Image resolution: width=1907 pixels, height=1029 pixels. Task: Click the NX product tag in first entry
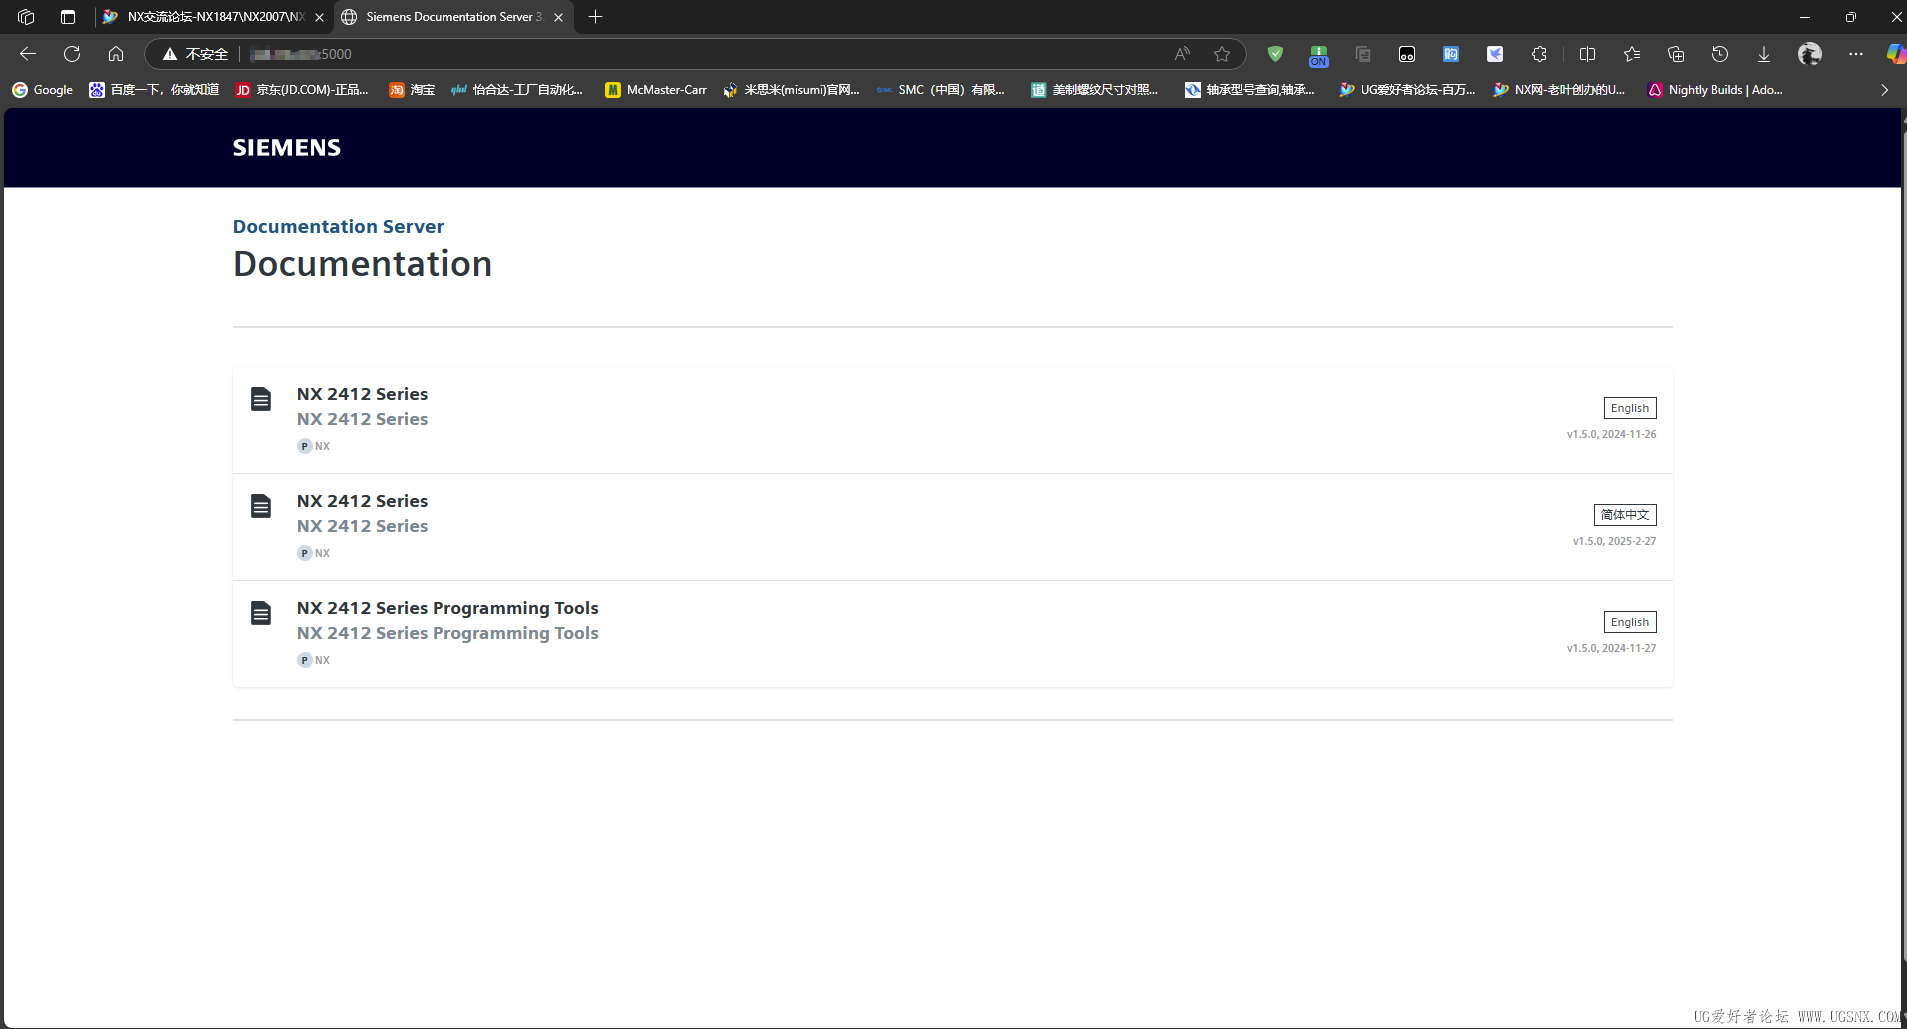coord(314,446)
